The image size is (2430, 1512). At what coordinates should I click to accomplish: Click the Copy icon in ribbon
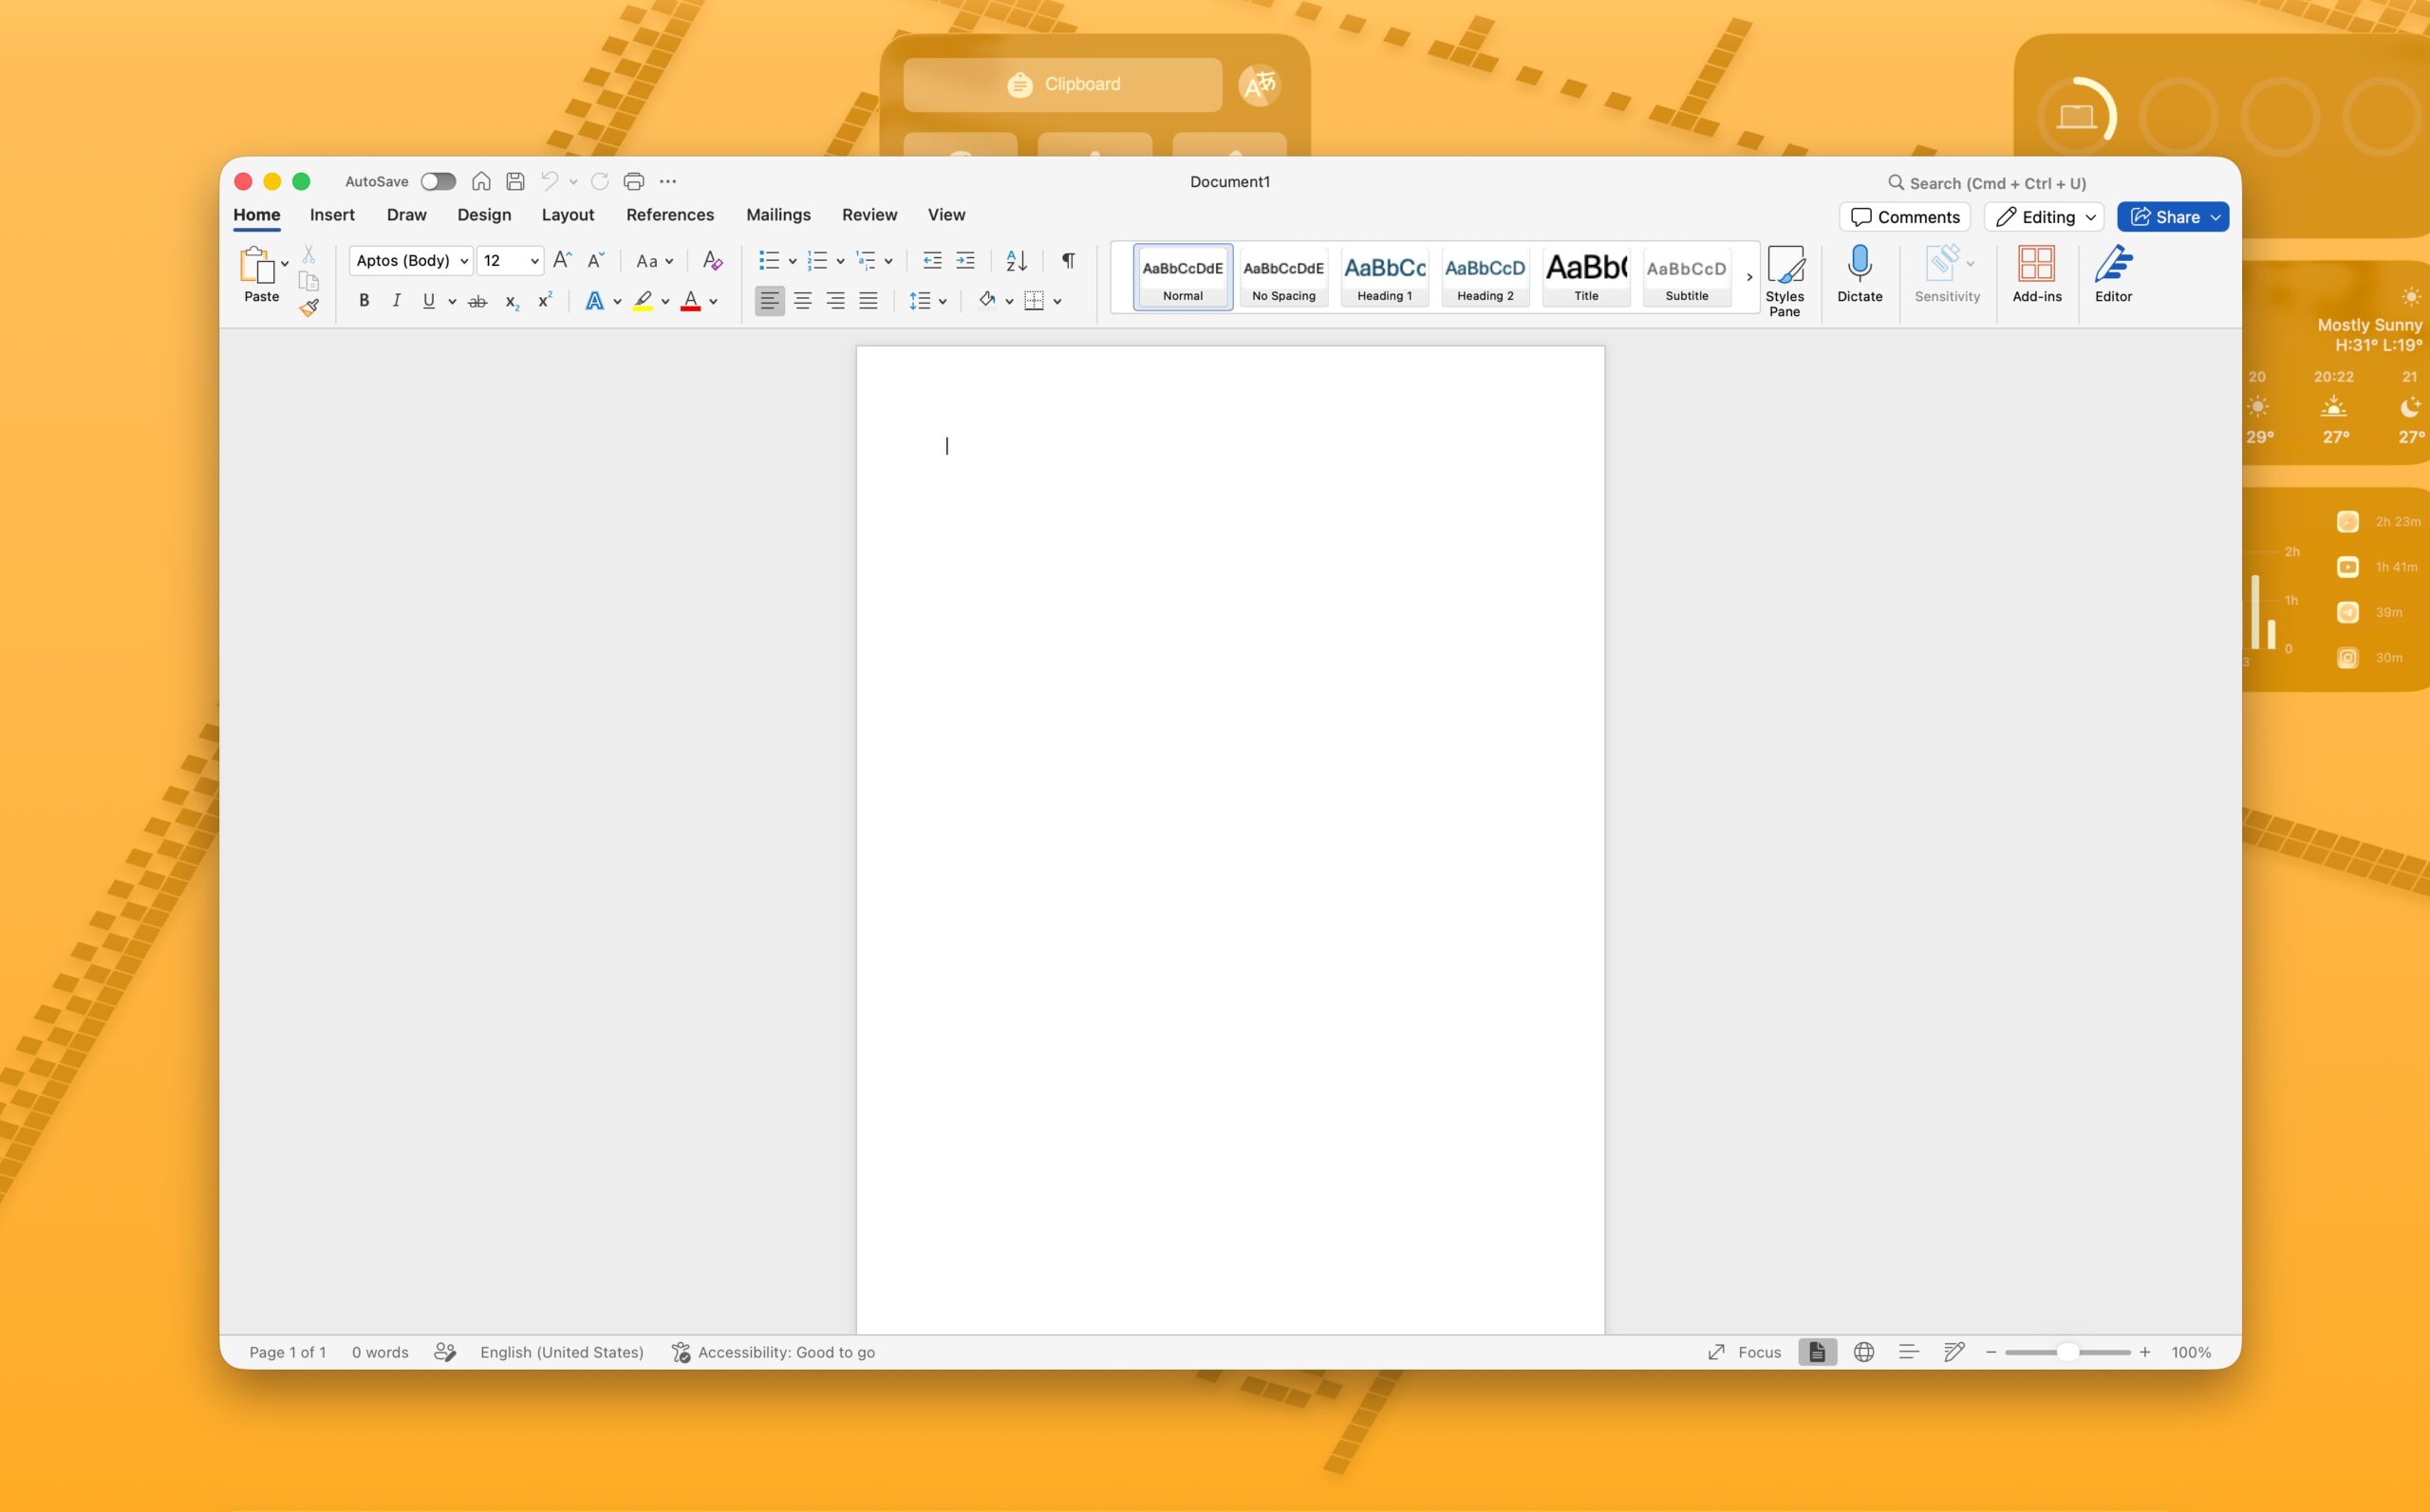[309, 281]
